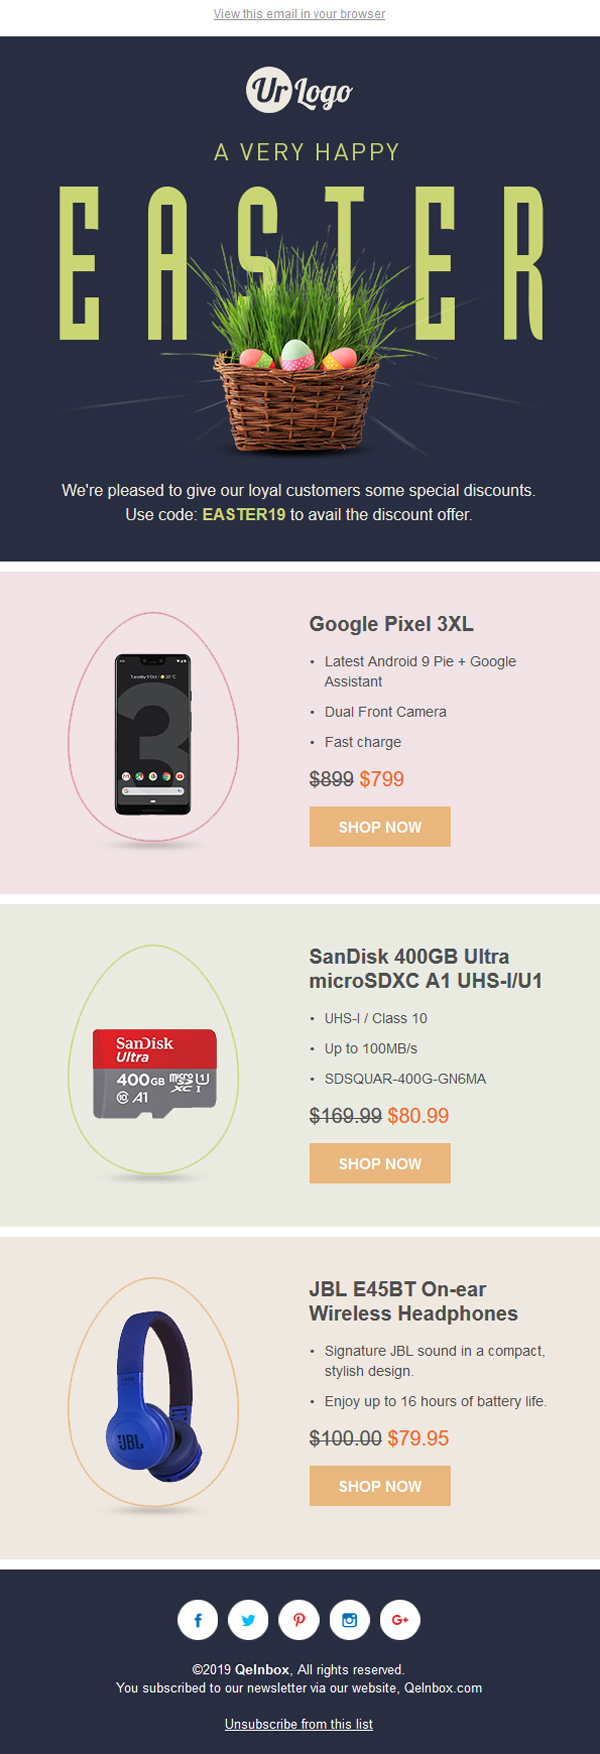
Task: Open the Instagram social icon
Action: pyautogui.click(x=350, y=1620)
